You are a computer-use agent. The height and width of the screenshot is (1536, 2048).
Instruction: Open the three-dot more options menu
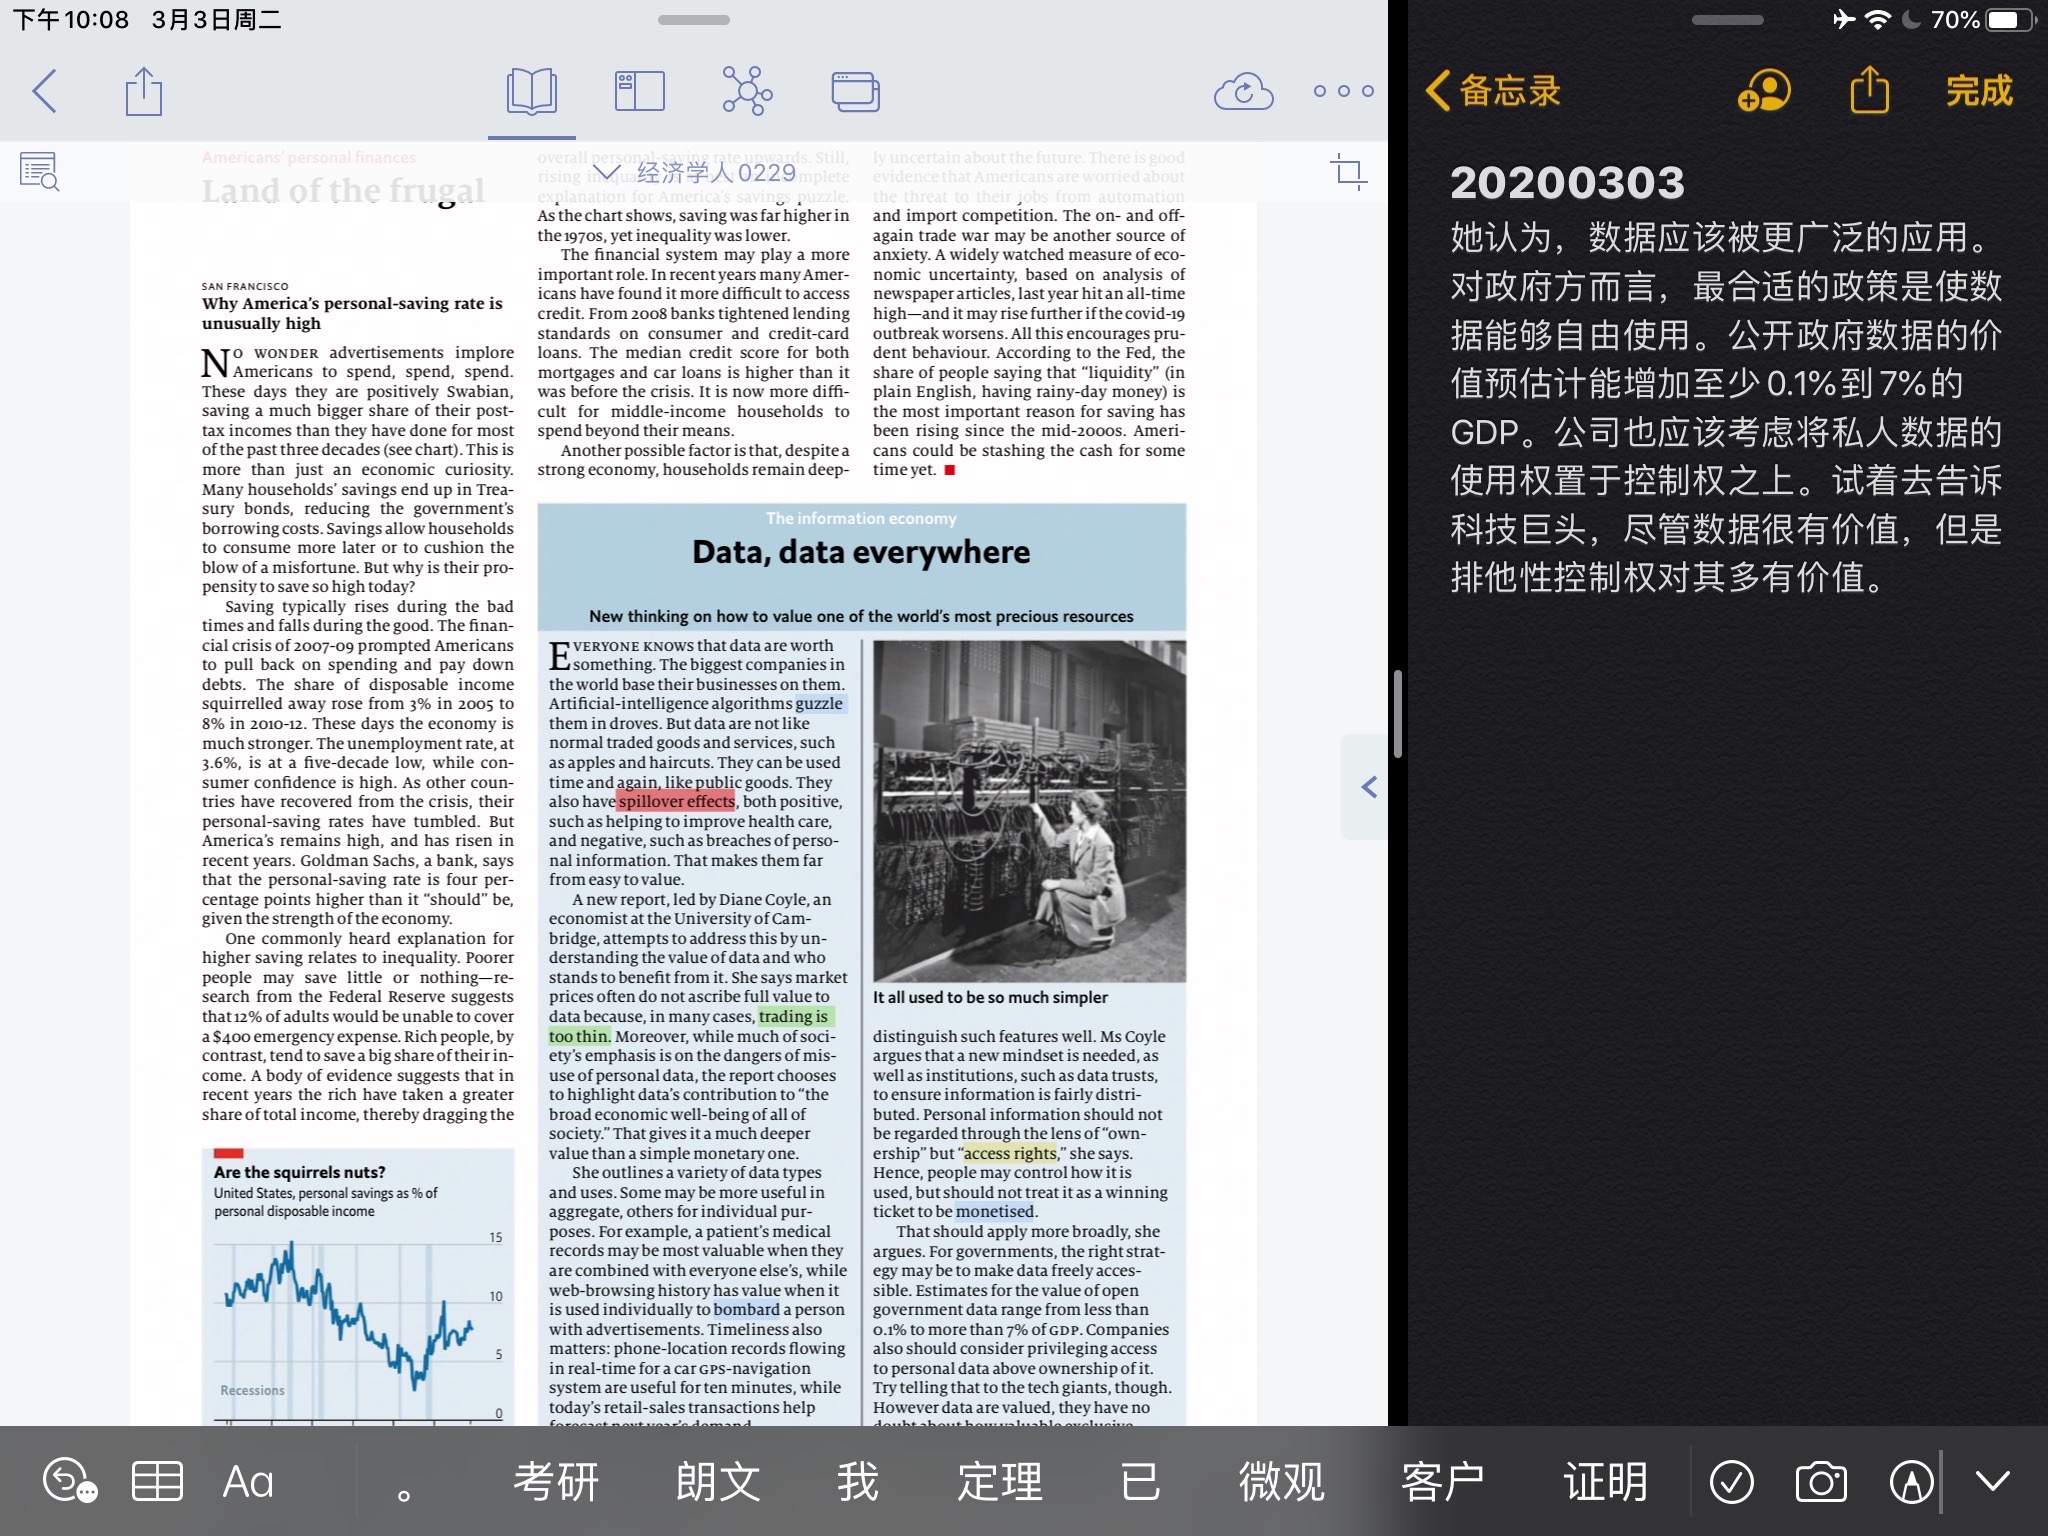coord(1343,91)
